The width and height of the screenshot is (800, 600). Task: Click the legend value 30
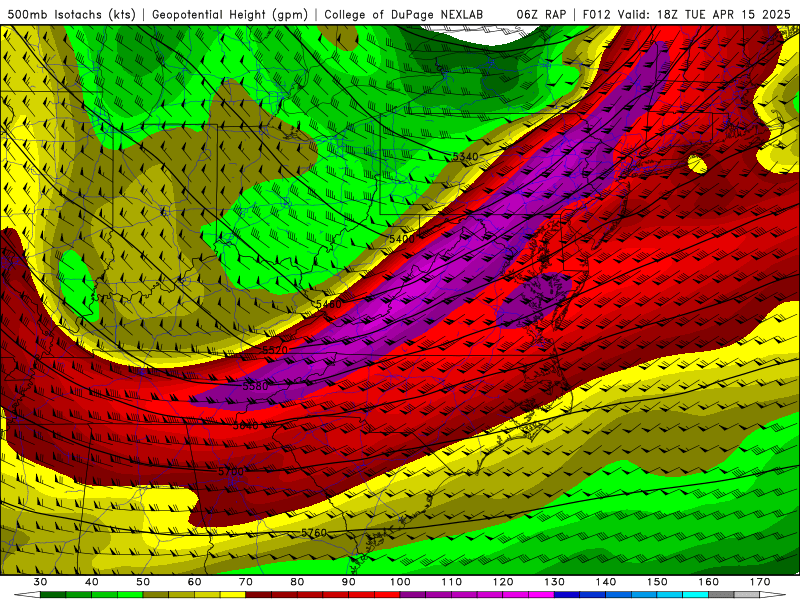tap(40, 582)
